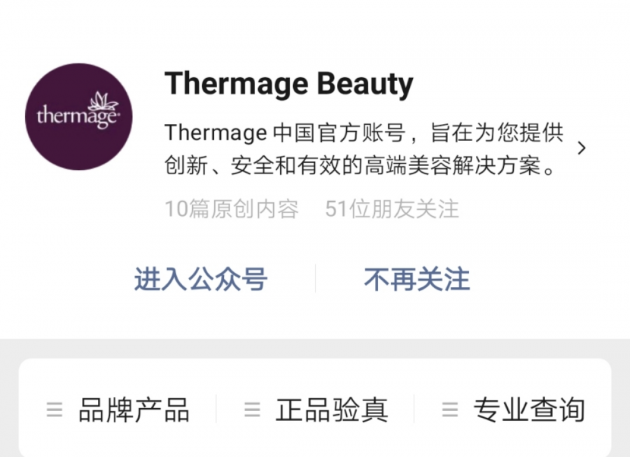Open the 专业查询 menu list icon
630x457 pixels.
450,410
